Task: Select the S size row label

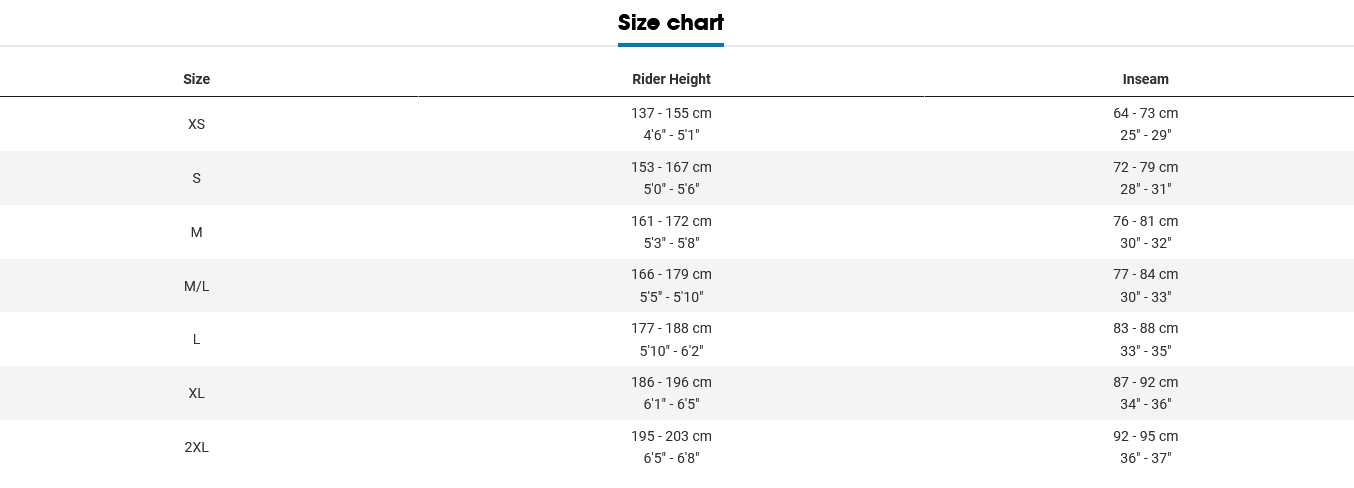Action: click(197, 178)
